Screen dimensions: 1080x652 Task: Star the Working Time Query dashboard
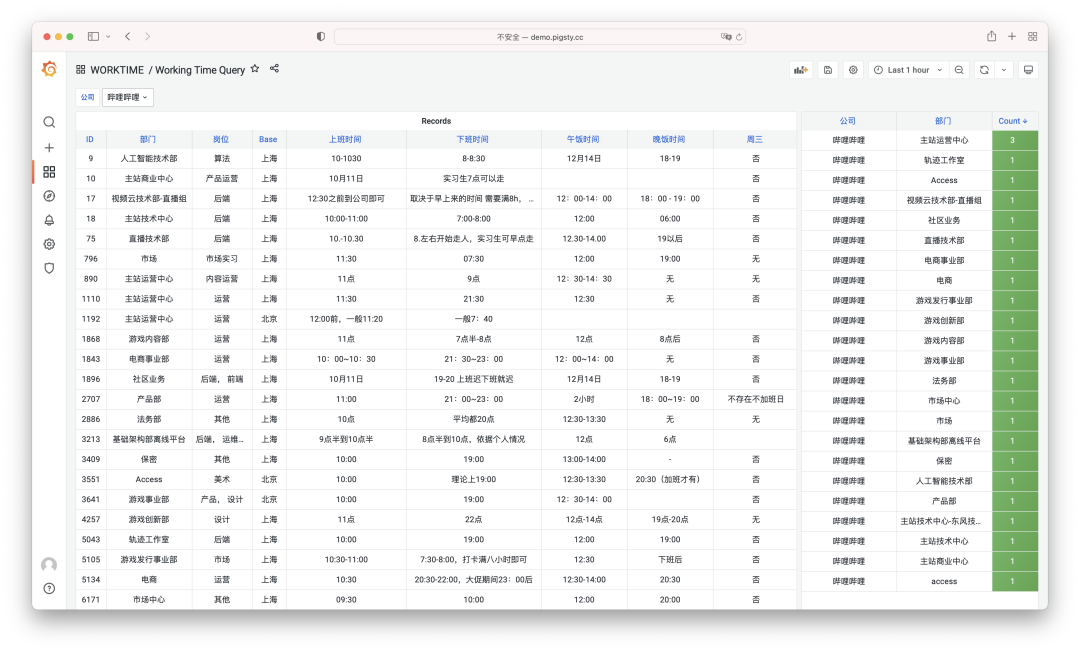255,69
